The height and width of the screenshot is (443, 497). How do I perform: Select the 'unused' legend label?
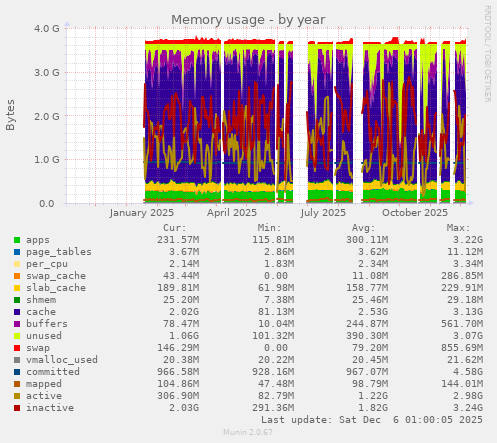point(44,336)
